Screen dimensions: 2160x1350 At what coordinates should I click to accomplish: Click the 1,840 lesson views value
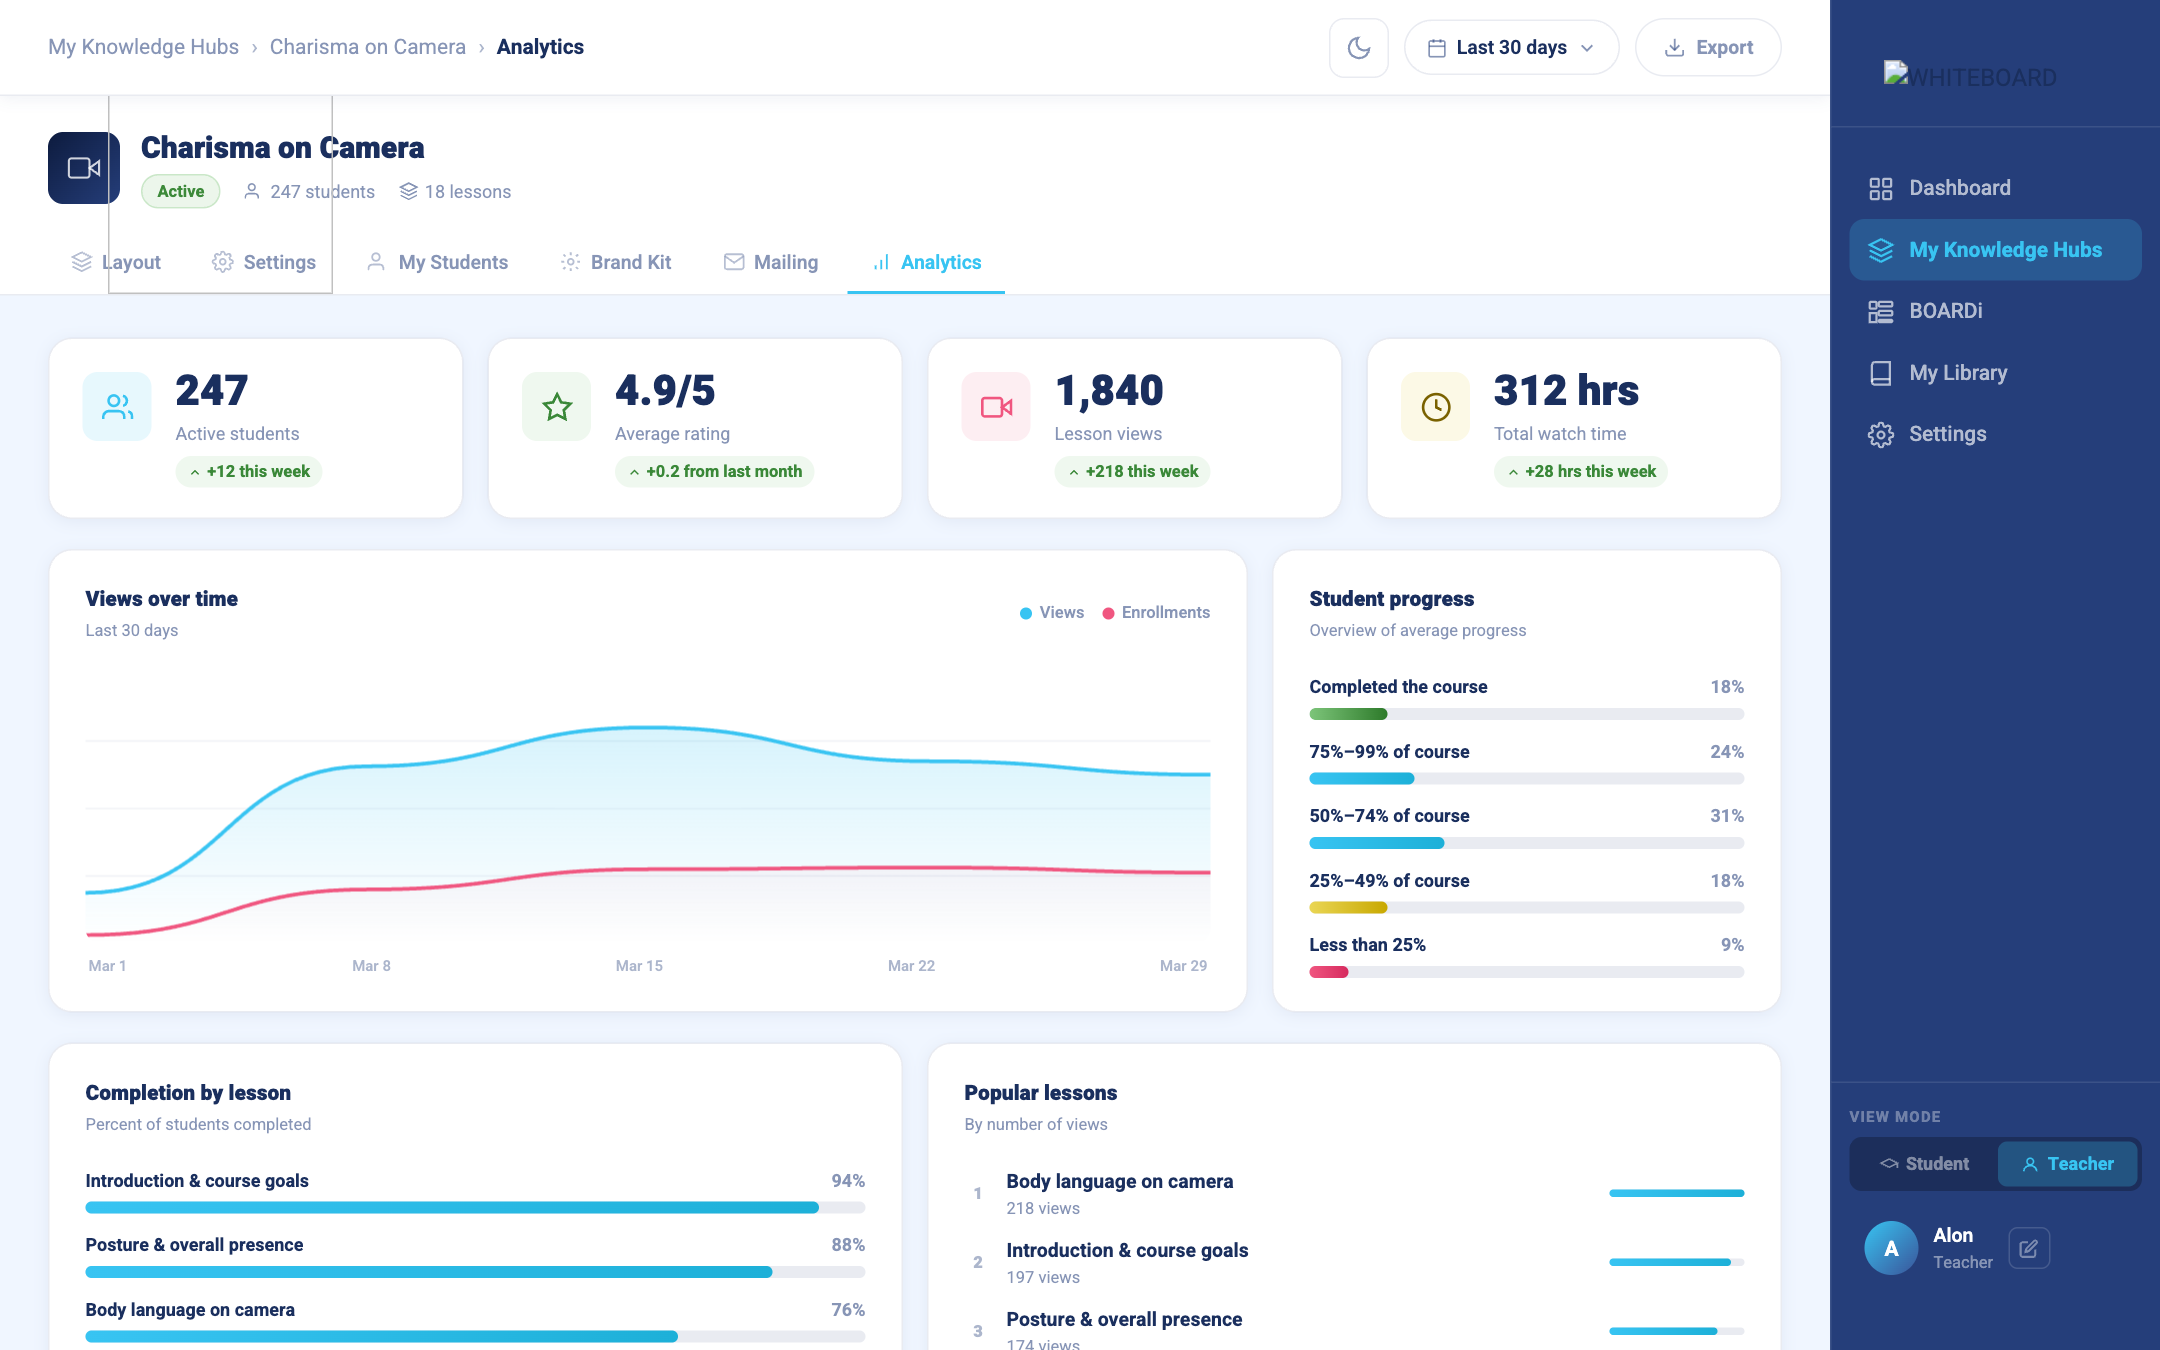[x=1109, y=391]
